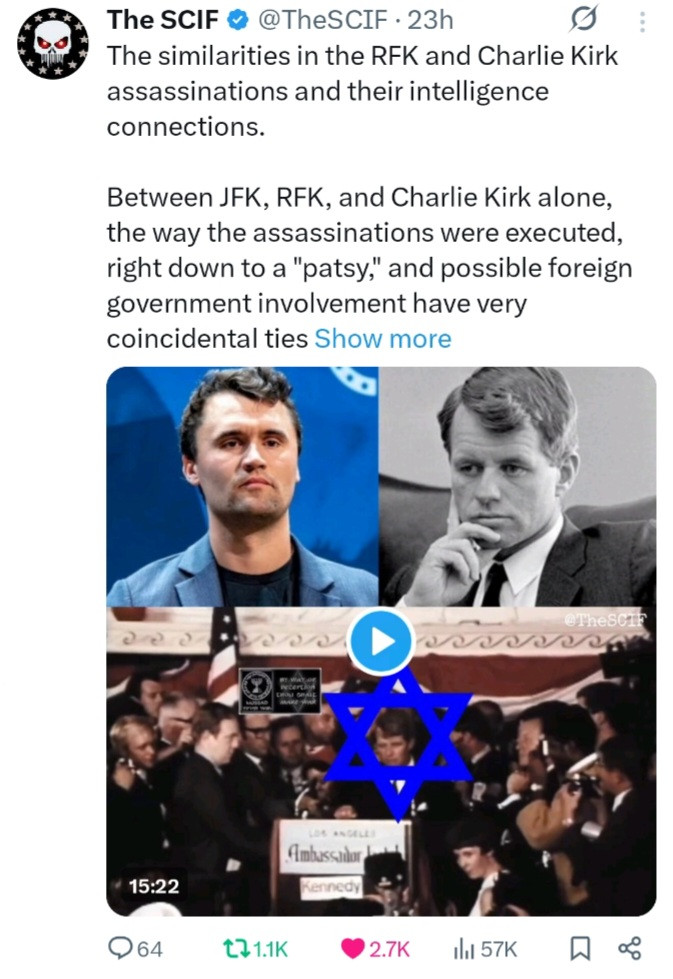
Task: Click the 2.7K likes count
Action: [x=389, y=947]
